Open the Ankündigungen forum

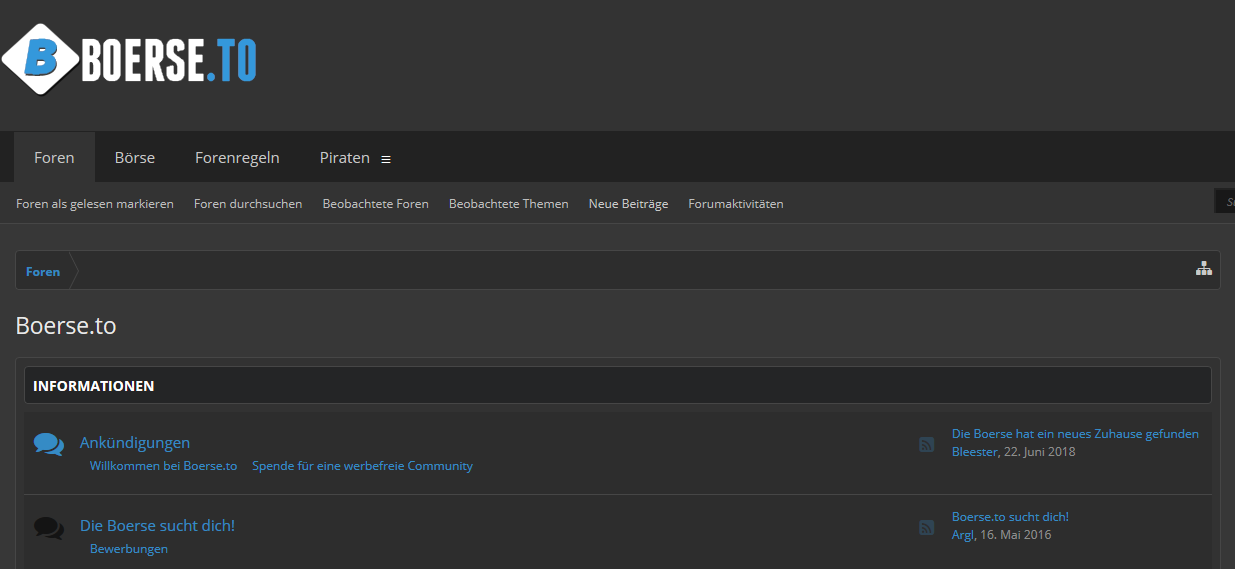click(x=135, y=442)
